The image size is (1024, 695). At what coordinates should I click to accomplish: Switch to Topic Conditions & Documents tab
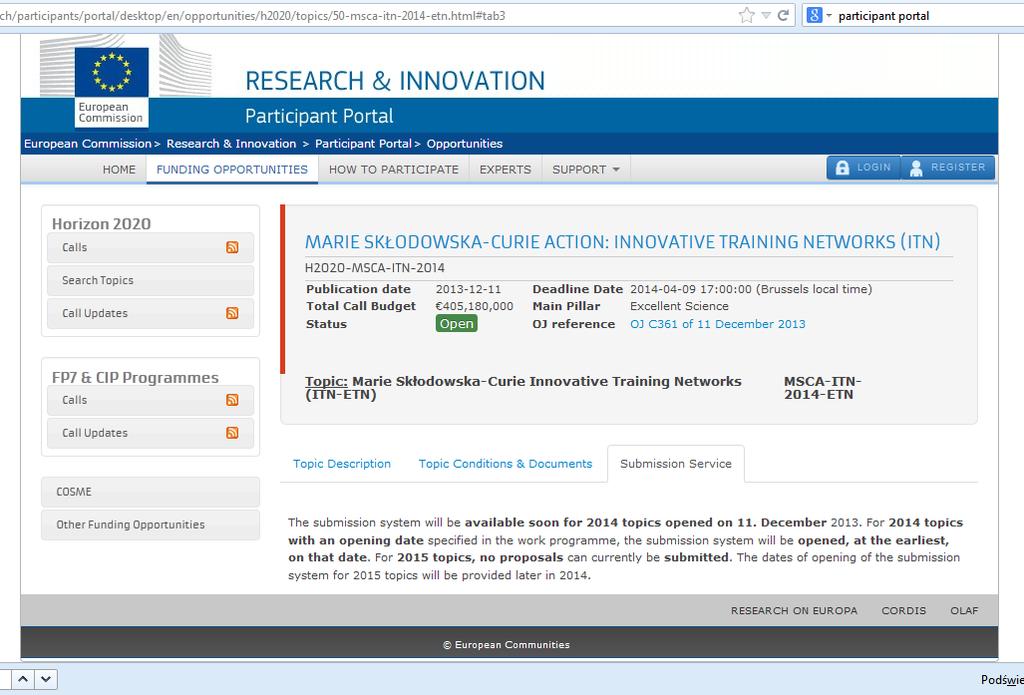click(505, 464)
